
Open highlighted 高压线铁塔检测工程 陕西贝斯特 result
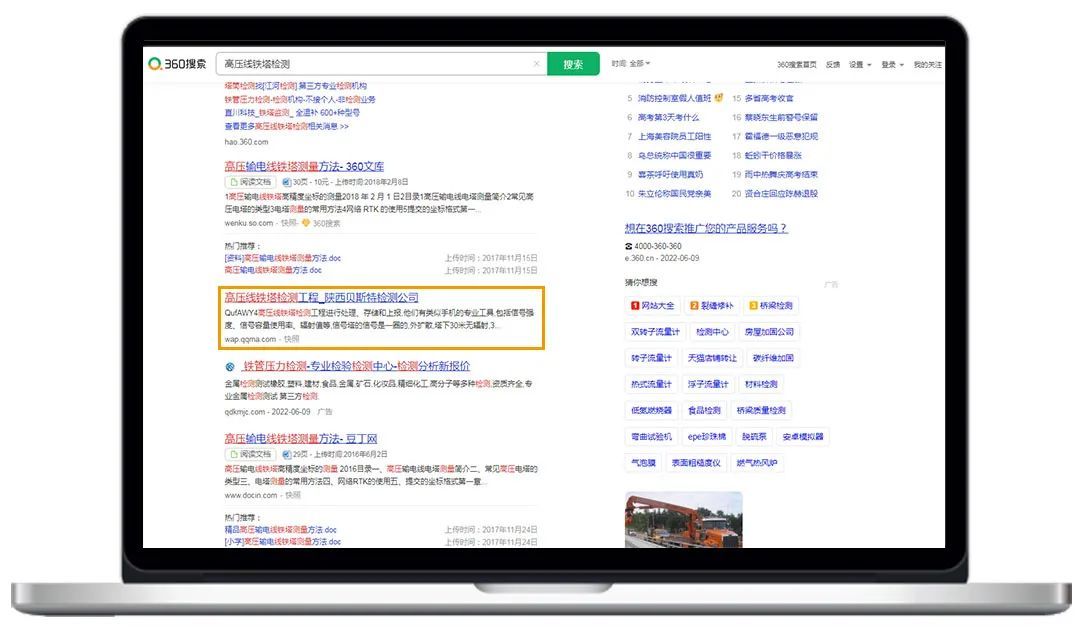point(321,297)
